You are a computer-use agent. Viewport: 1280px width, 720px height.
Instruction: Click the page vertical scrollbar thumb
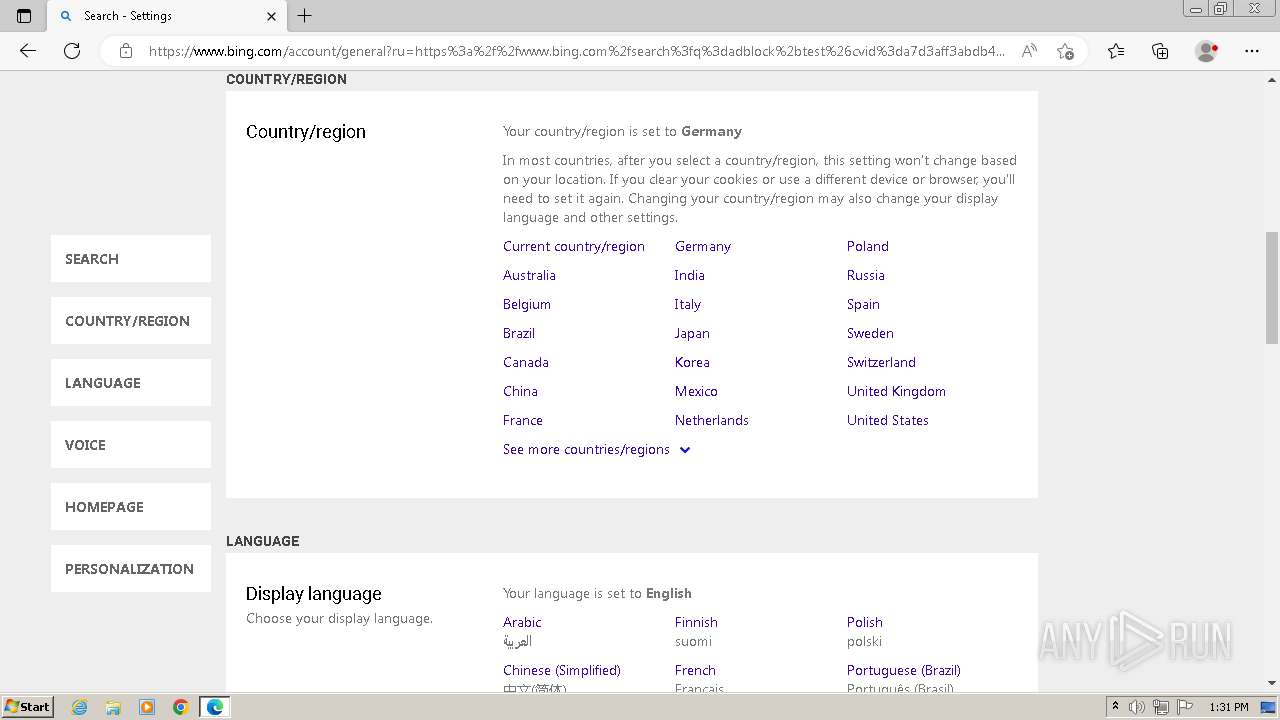click(1272, 288)
